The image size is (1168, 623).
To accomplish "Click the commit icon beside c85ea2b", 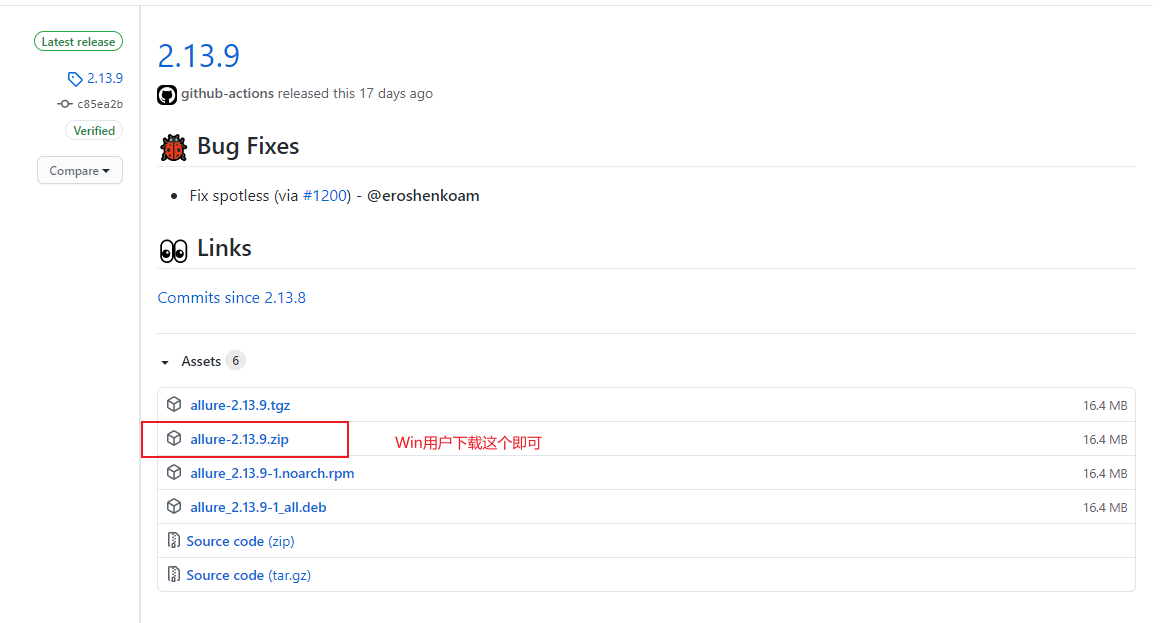I will (x=65, y=104).
